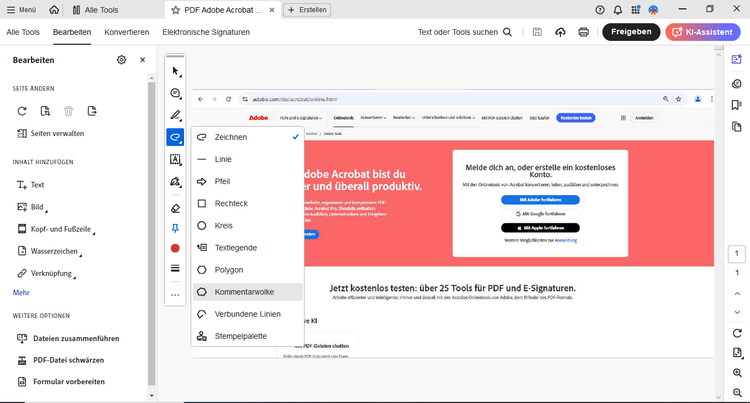Open Formular vorbereiten
Screen dimensions: 750x403
pos(61,381)
